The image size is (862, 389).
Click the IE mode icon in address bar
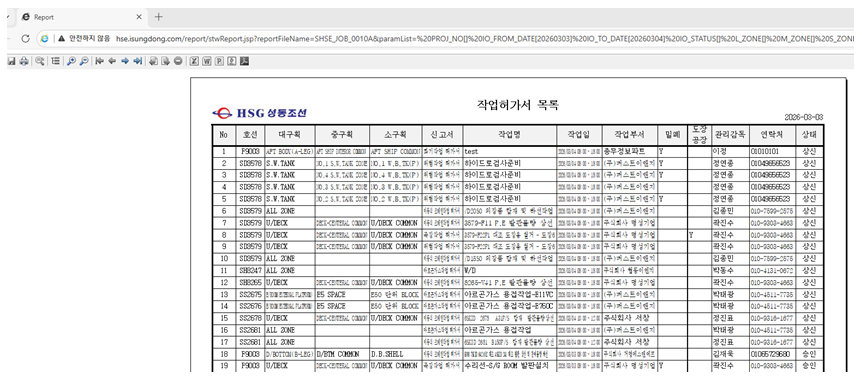pos(44,38)
